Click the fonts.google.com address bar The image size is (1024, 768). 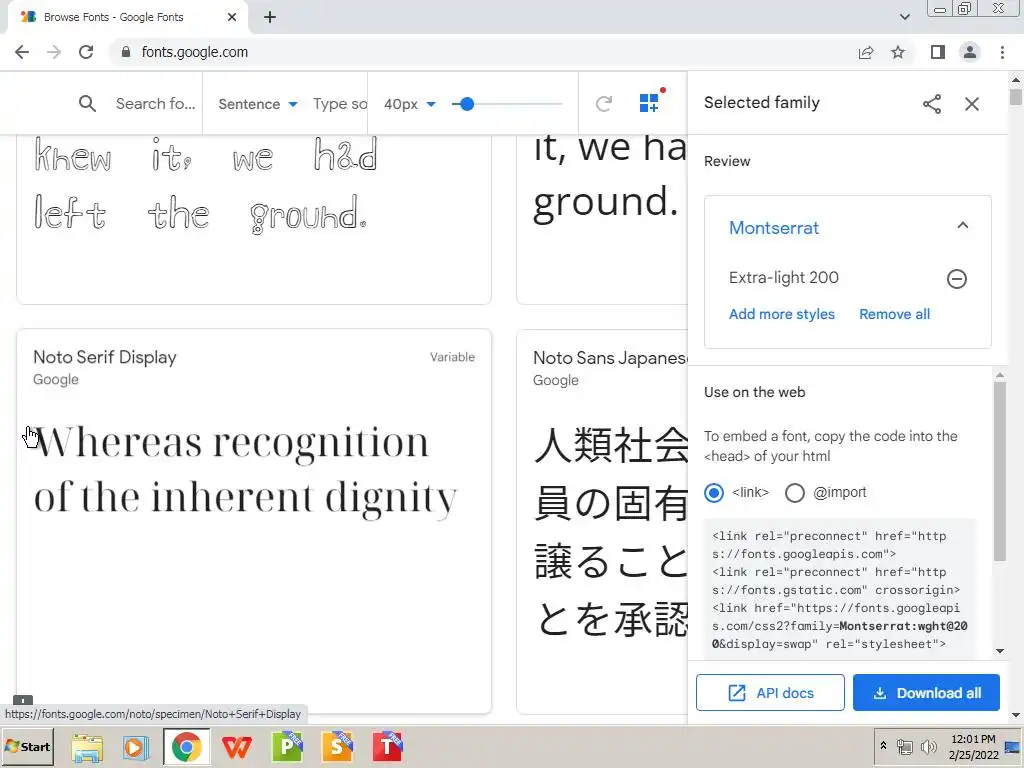pos(195,52)
